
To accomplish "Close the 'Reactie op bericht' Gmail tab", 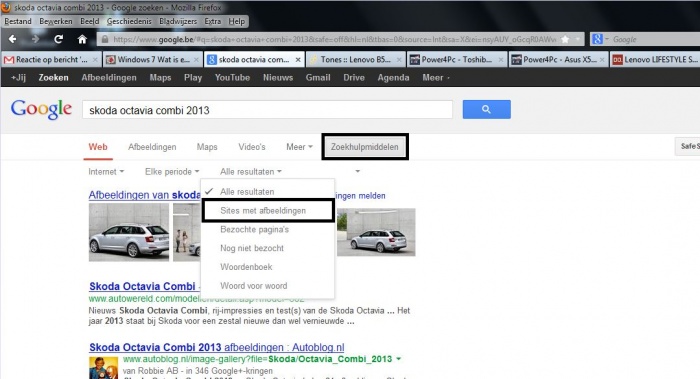I will tap(95, 59).
